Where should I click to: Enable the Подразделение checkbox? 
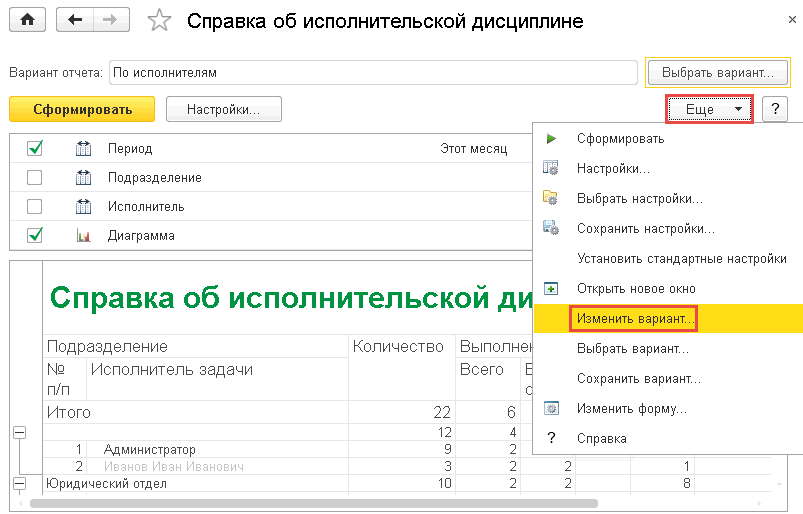coord(34,178)
